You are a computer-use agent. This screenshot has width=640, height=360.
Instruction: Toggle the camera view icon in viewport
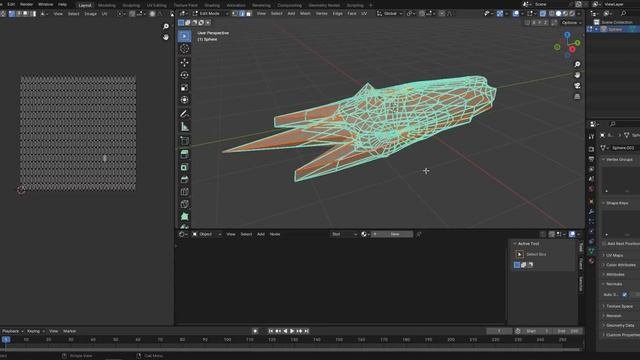(577, 86)
